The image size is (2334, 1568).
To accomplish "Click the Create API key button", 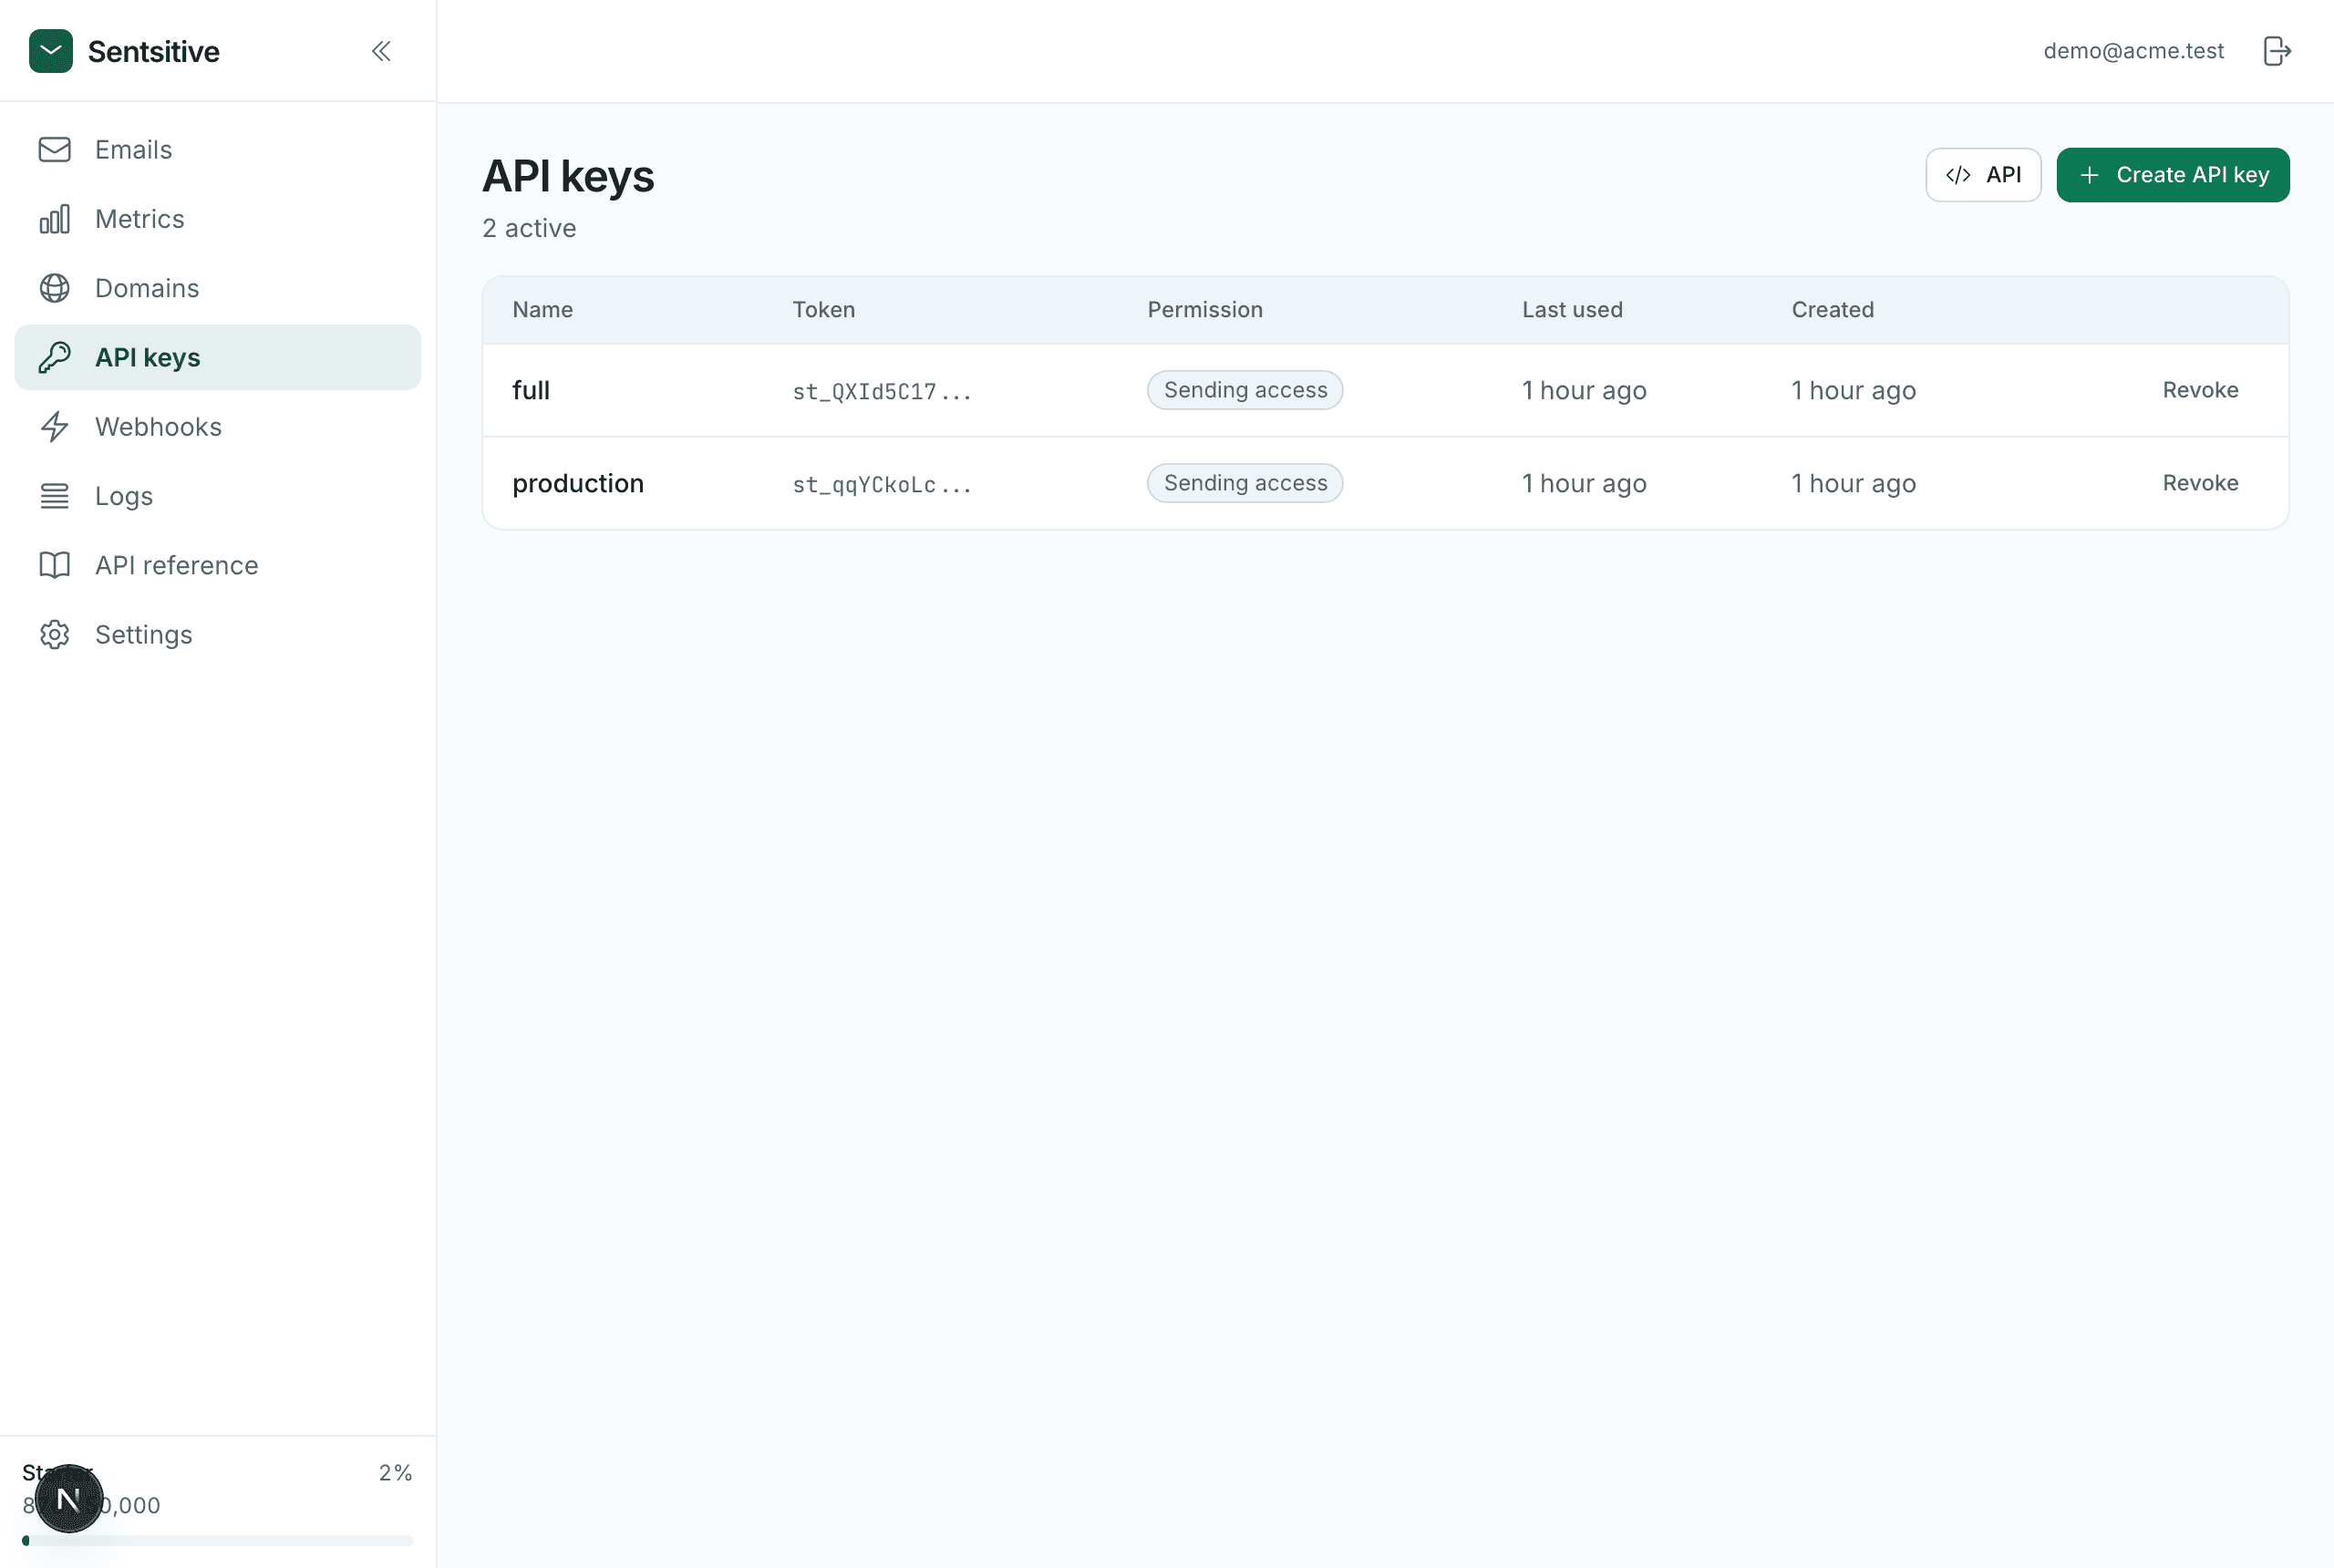I will click(x=2173, y=175).
